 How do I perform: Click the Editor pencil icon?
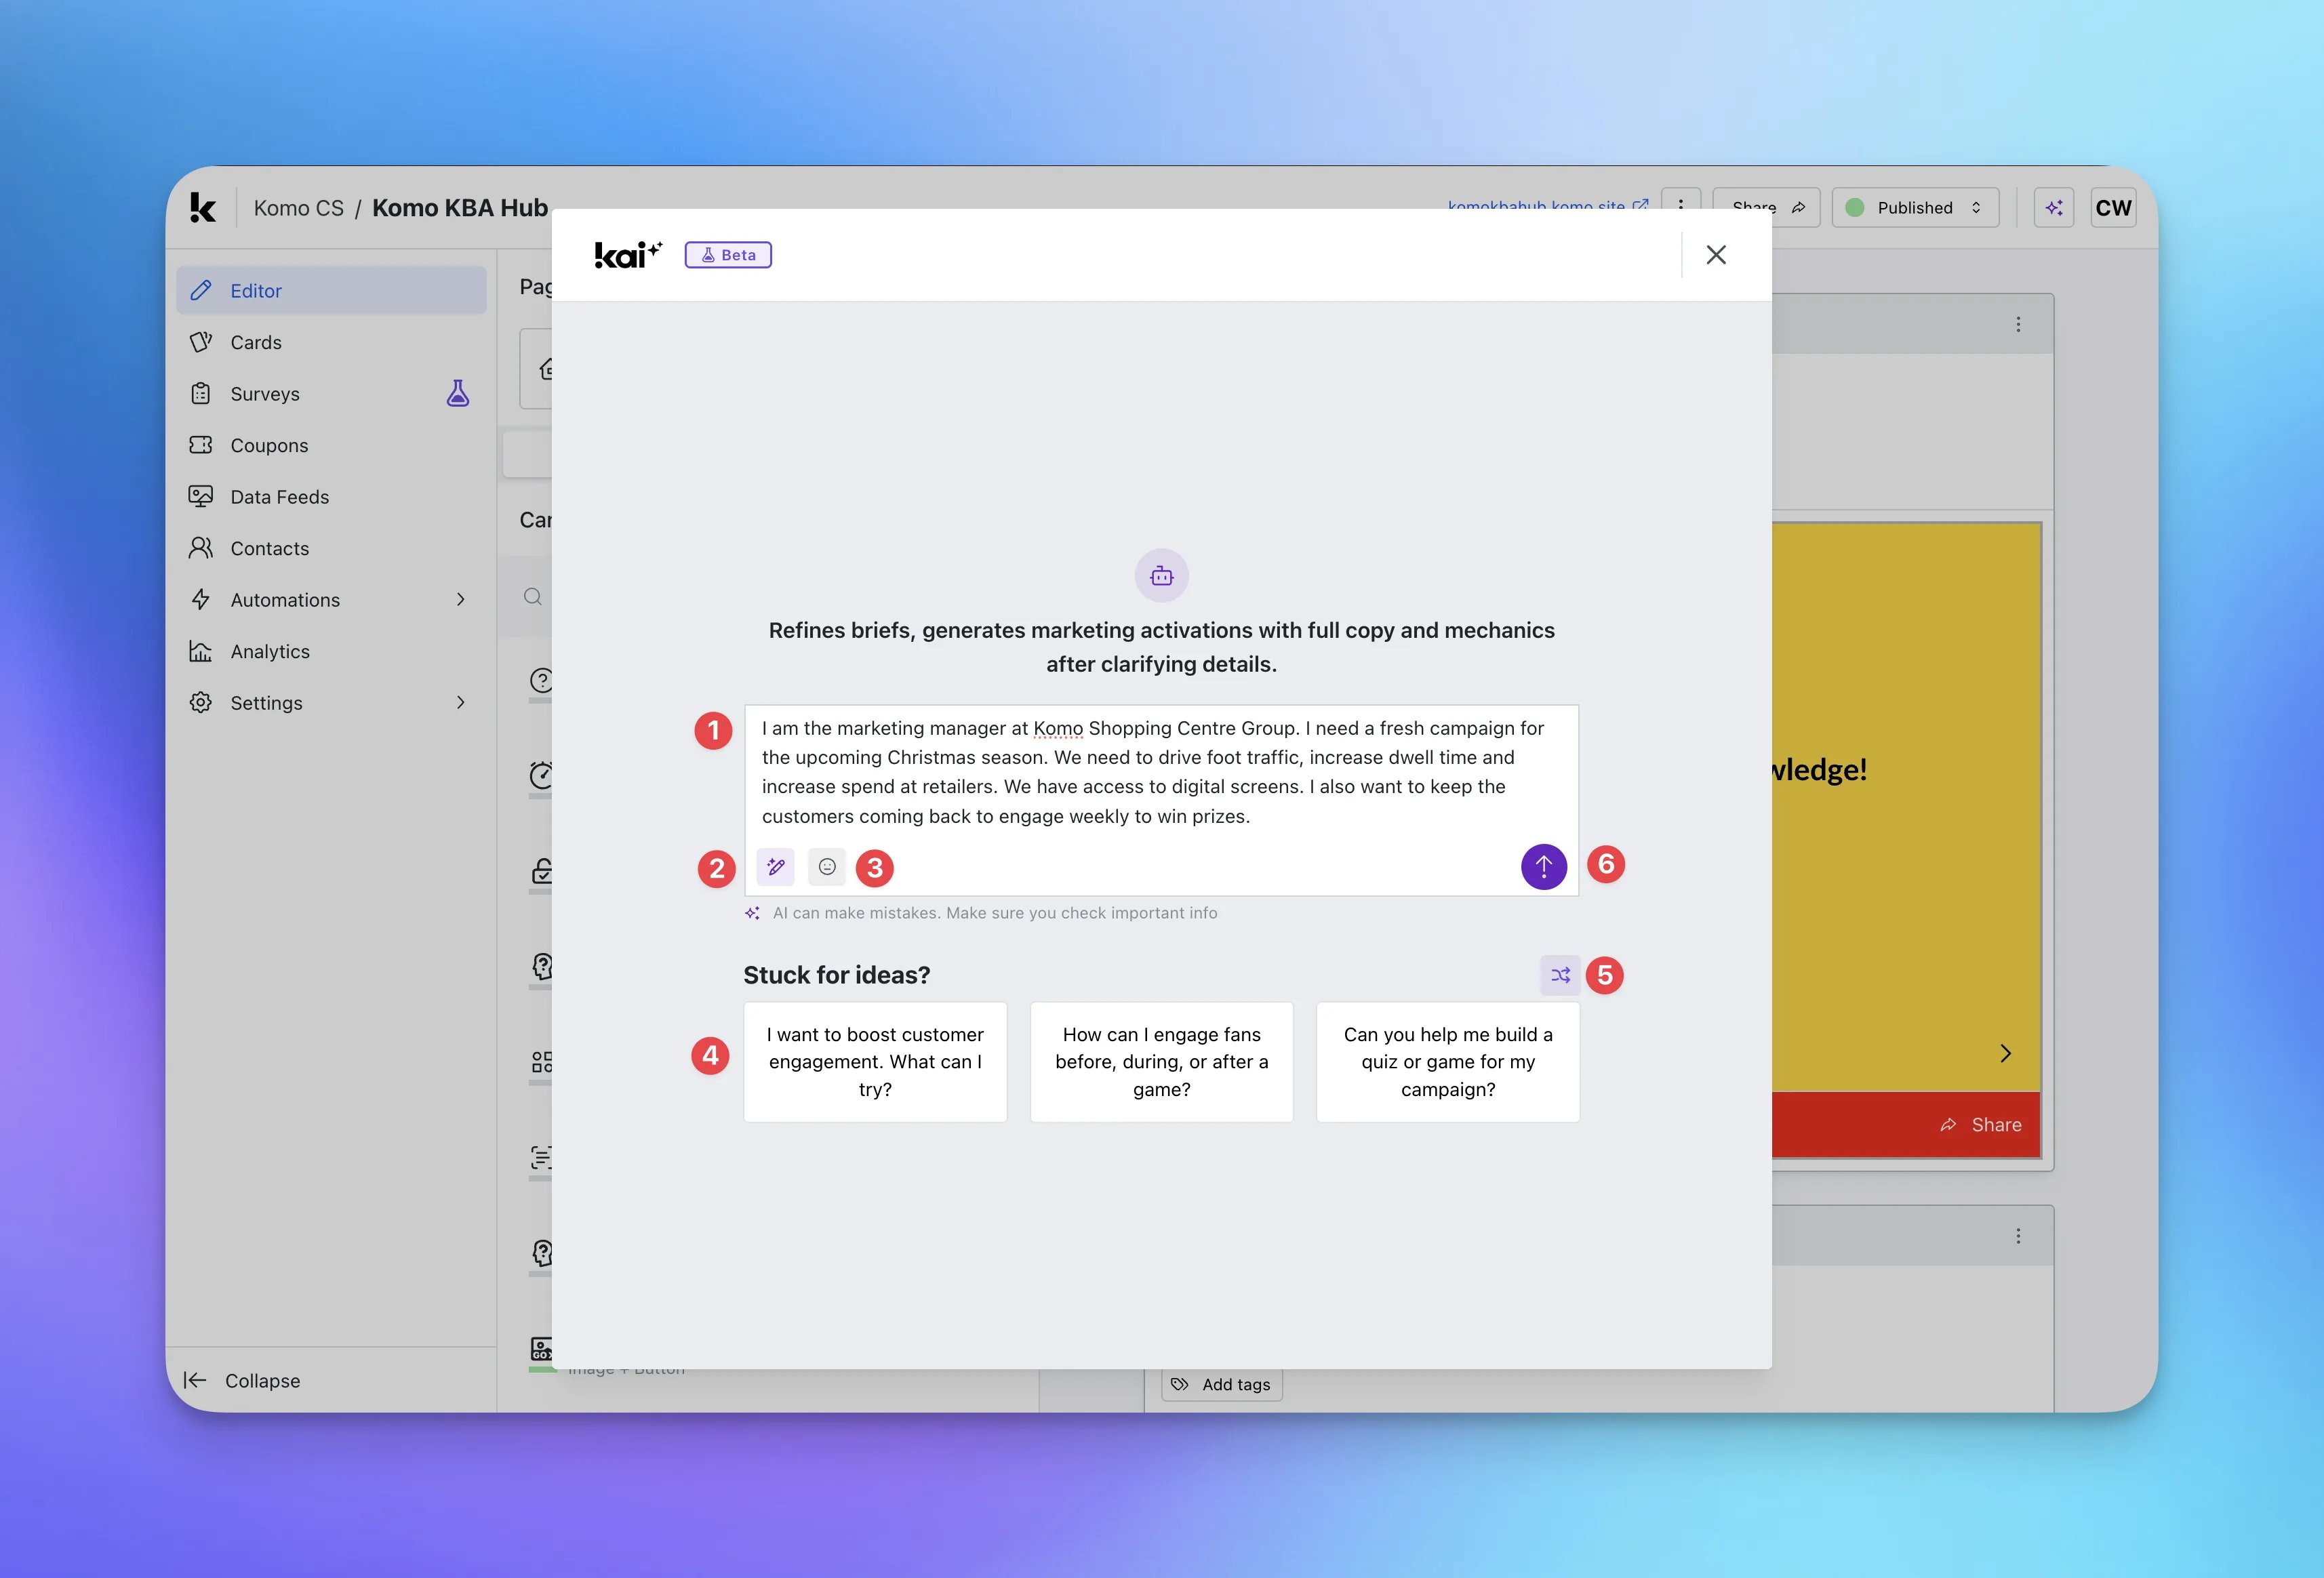(x=201, y=290)
